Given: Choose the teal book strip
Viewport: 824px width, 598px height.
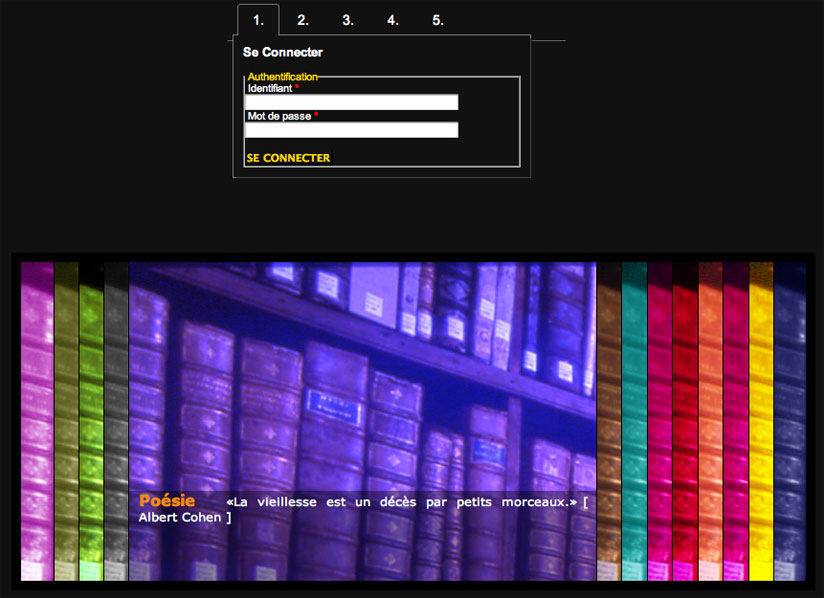Looking at the screenshot, I should point(635,420).
